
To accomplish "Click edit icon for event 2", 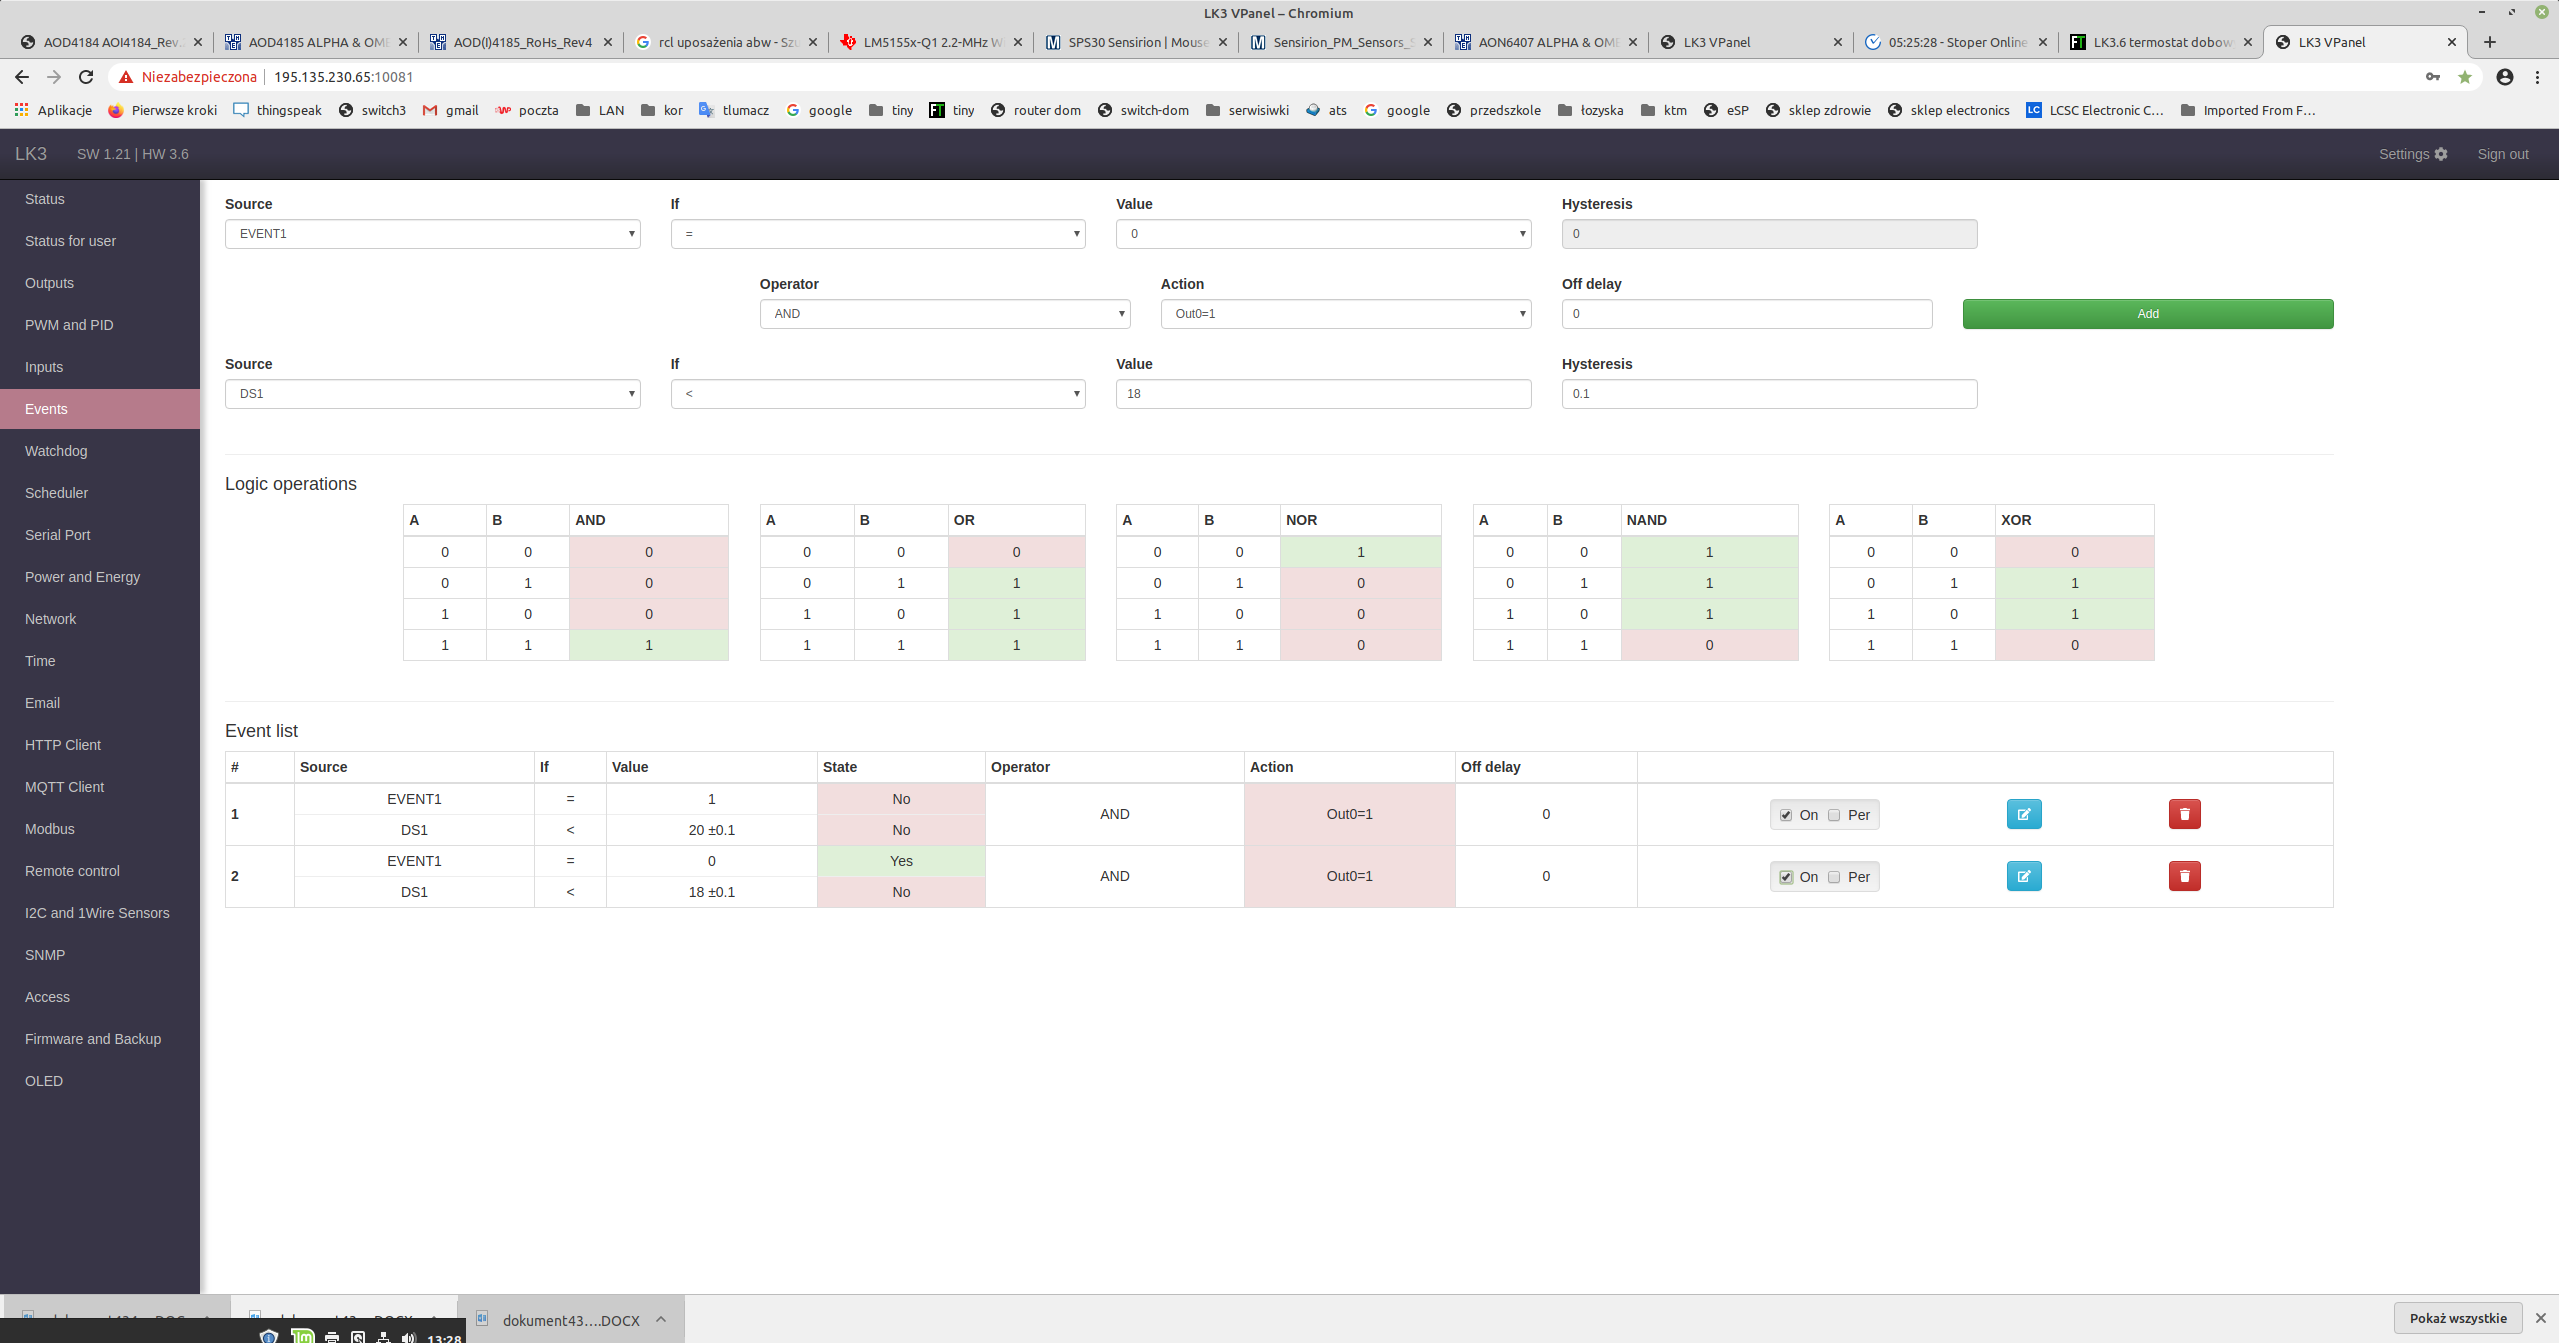I will click(x=2023, y=876).
